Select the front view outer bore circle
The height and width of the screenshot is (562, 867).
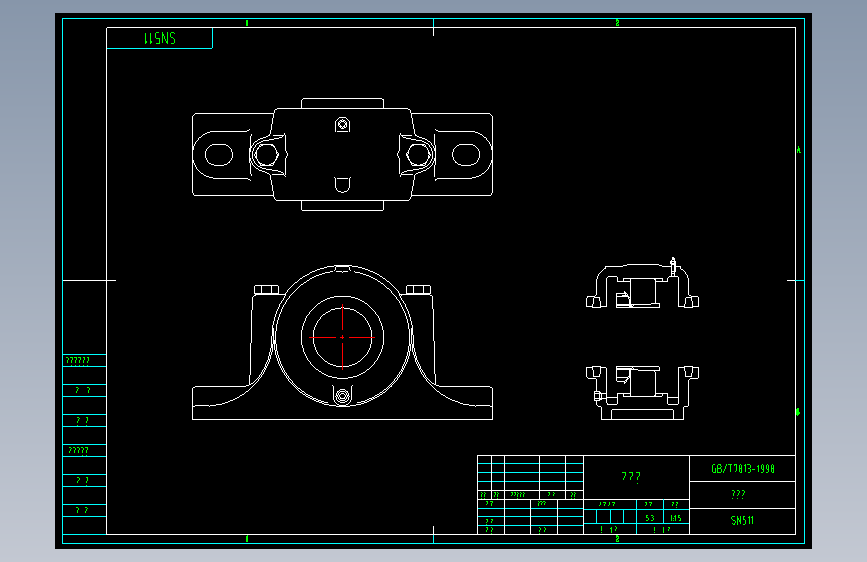pos(342,337)
